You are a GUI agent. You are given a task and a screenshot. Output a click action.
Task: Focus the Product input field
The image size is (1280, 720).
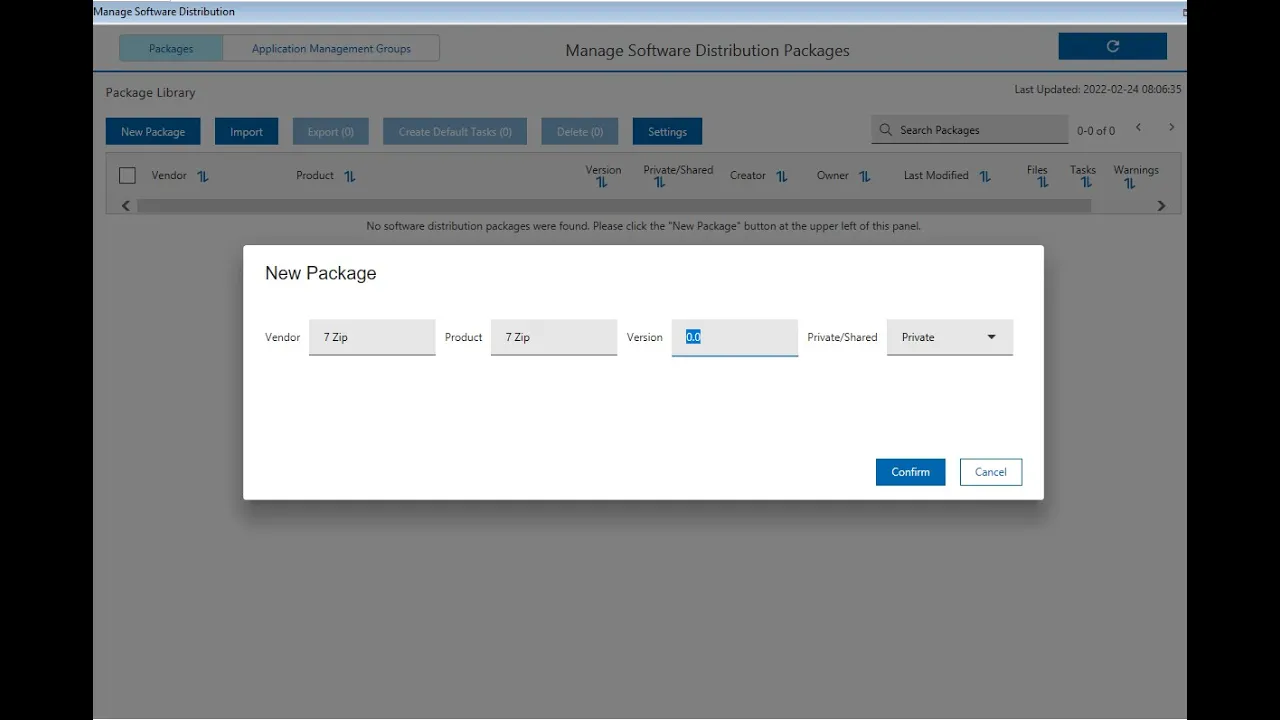[554, 337]
